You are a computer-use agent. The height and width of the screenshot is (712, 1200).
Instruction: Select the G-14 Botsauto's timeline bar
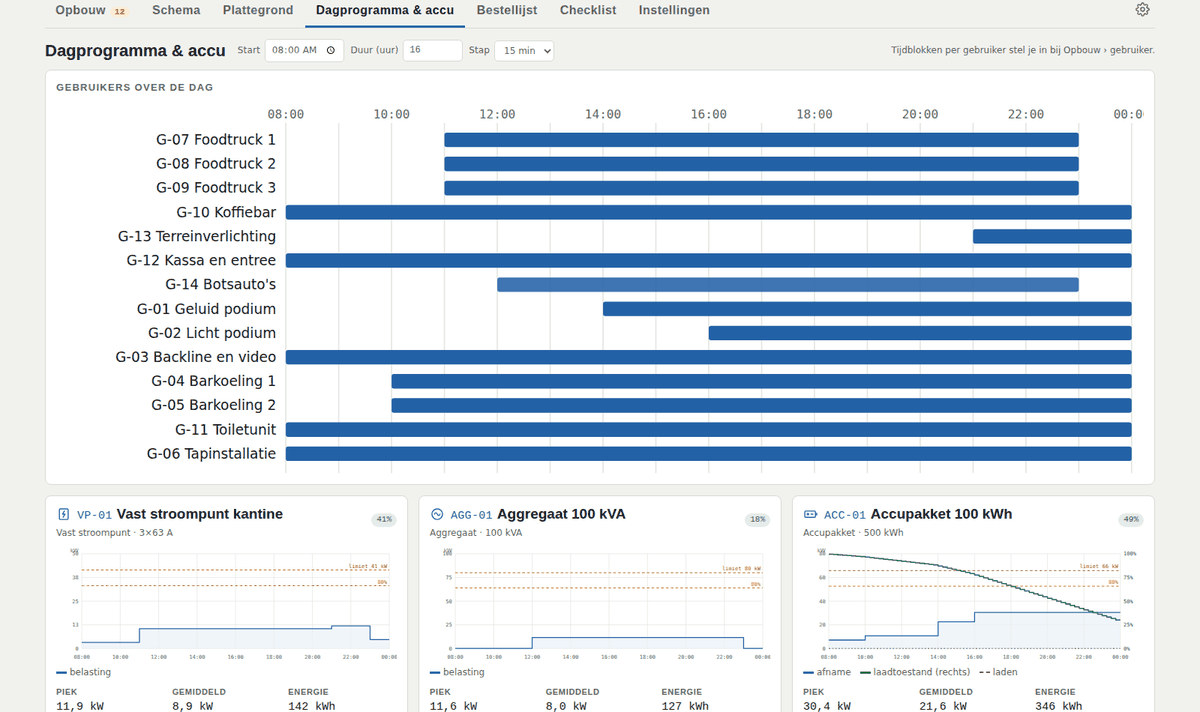[788, 285]
